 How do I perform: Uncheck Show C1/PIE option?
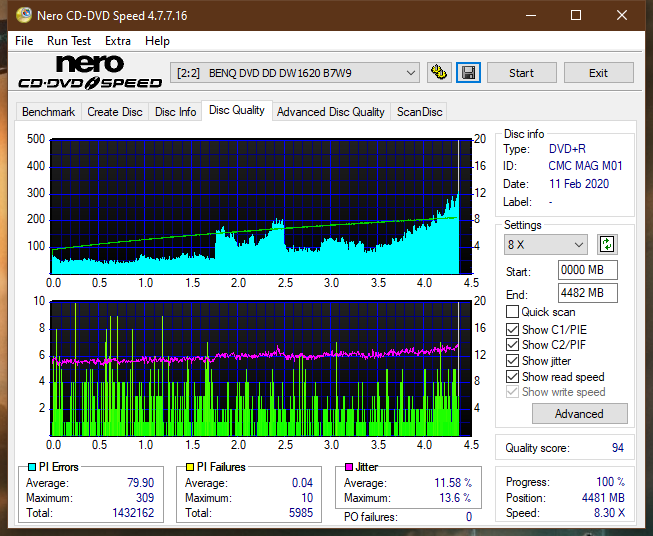point(512,329)
